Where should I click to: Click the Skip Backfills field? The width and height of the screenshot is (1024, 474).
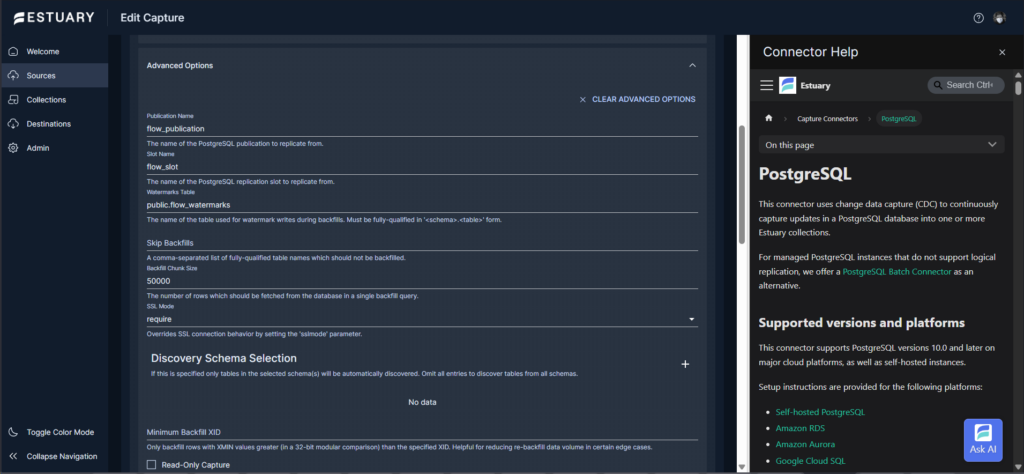pyautogui.click(x=422, y=243)
